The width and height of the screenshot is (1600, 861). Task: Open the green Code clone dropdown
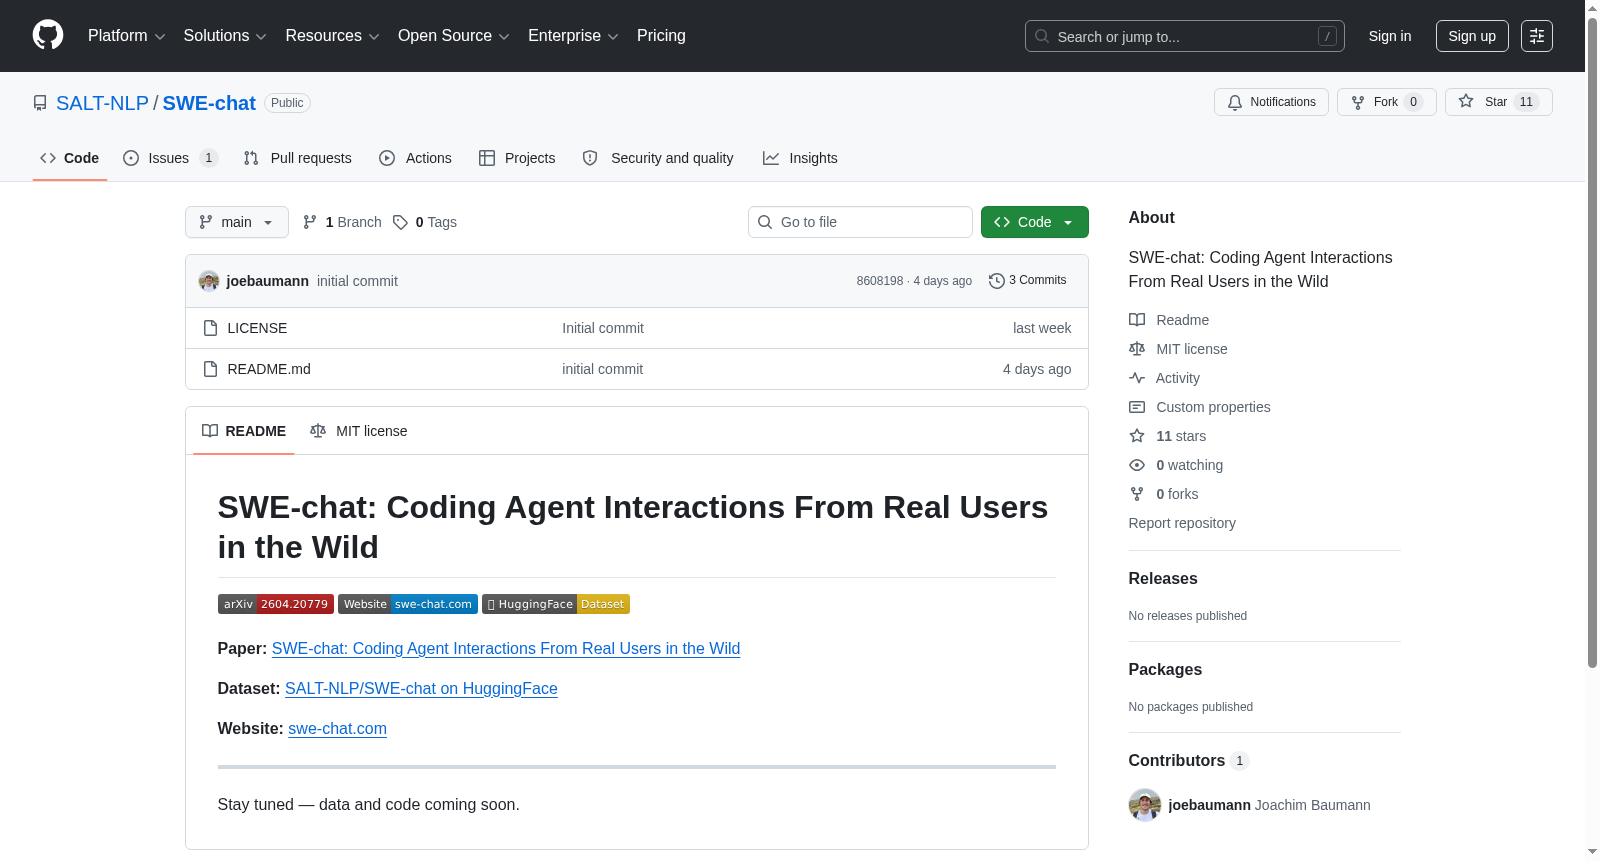pyautogui.click(x=1035, y=222)
